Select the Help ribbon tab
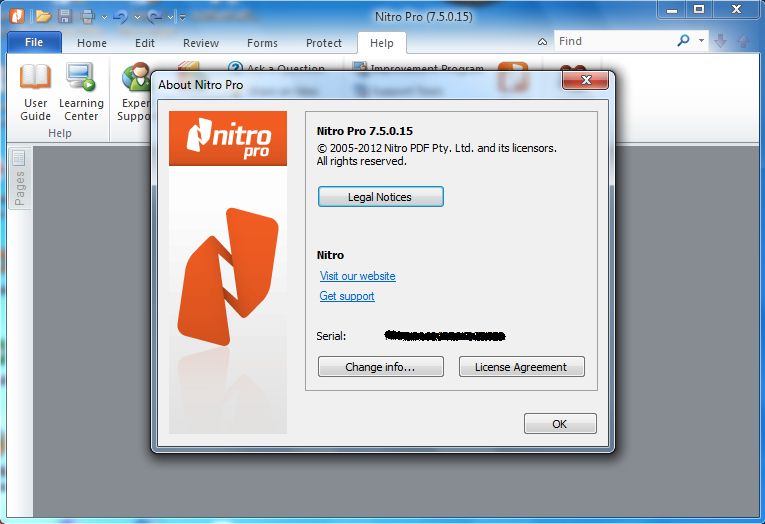This screenshot has height=524, width=765. point(382,43)
